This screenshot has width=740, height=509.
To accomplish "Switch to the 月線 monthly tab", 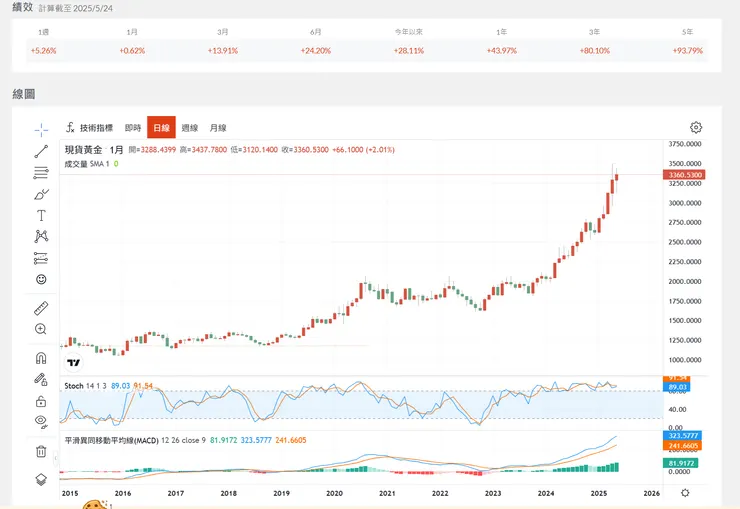I will coord(218,128).
